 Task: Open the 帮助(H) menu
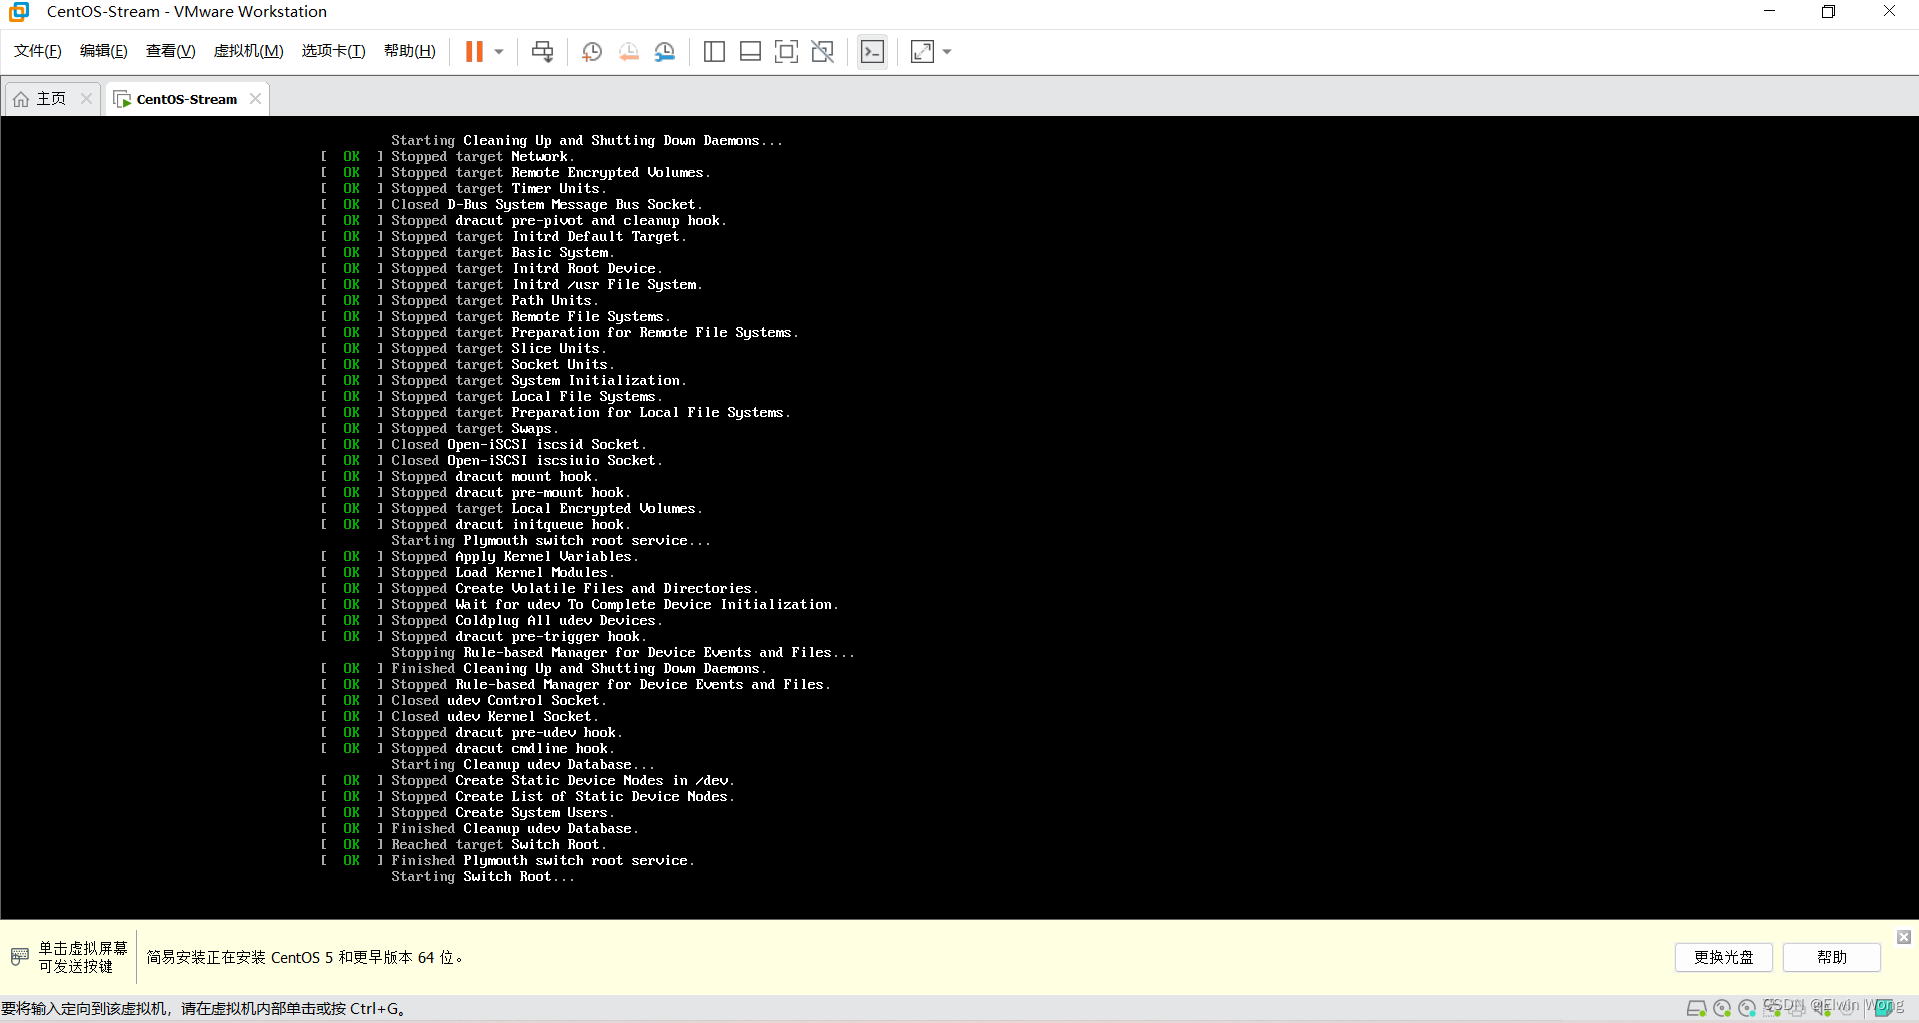tap(410, 51)
